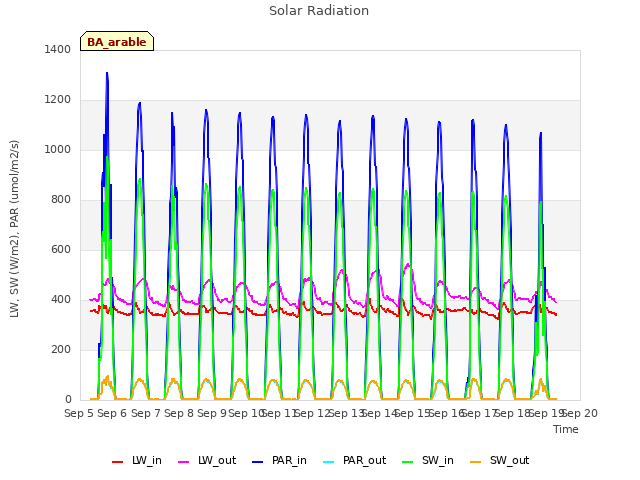The height and width of the screenshot is (480, 640).
Task: Click the 1400 y-axis tick label
Action: pos(58,50)
